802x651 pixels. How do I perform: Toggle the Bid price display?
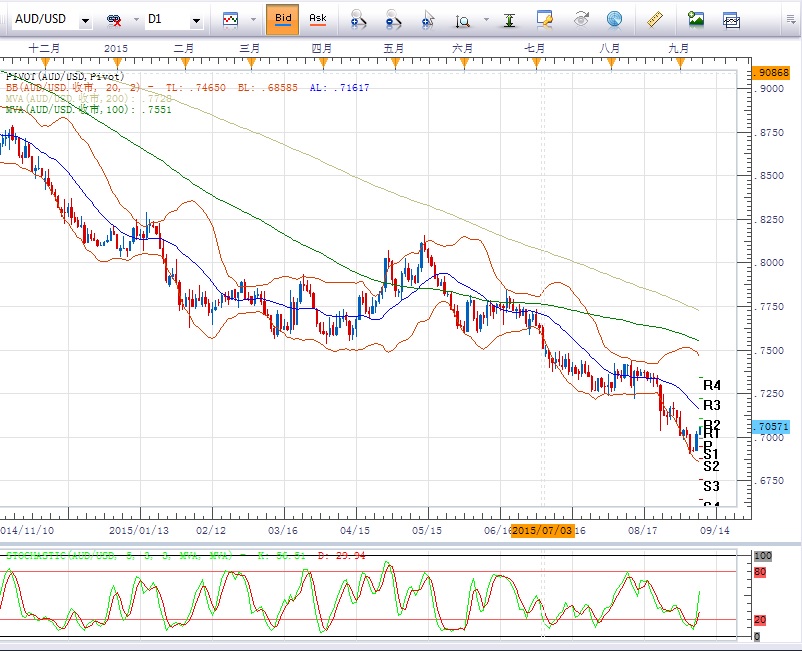click(283, 19)
